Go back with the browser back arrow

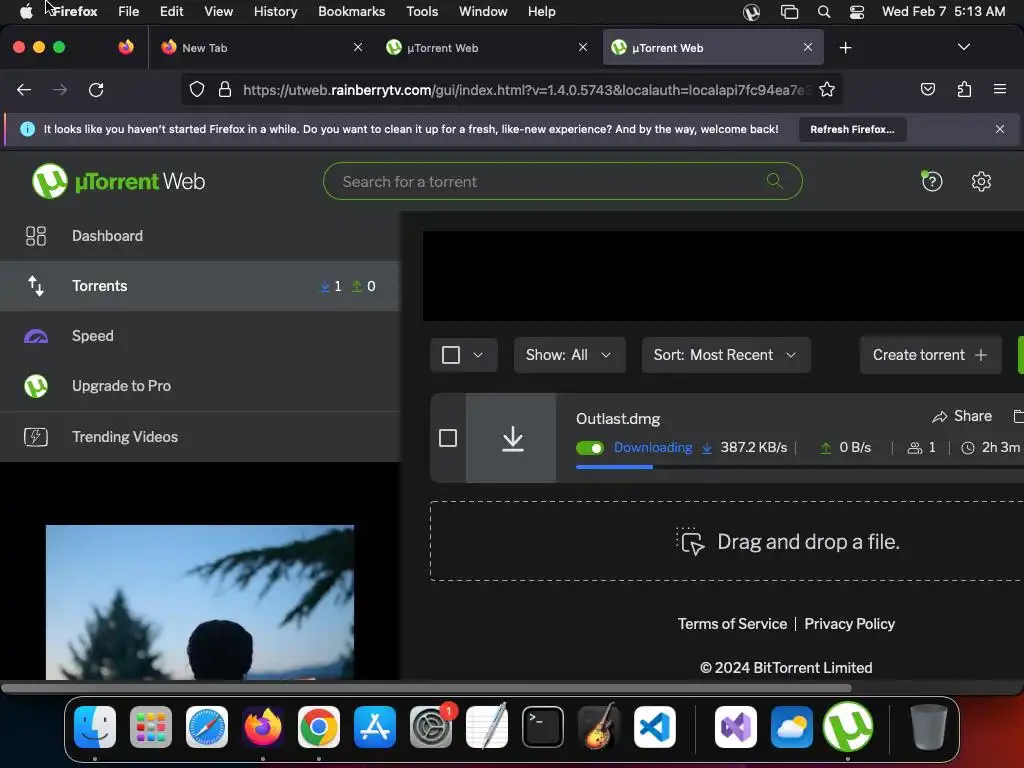pos(24,89)
